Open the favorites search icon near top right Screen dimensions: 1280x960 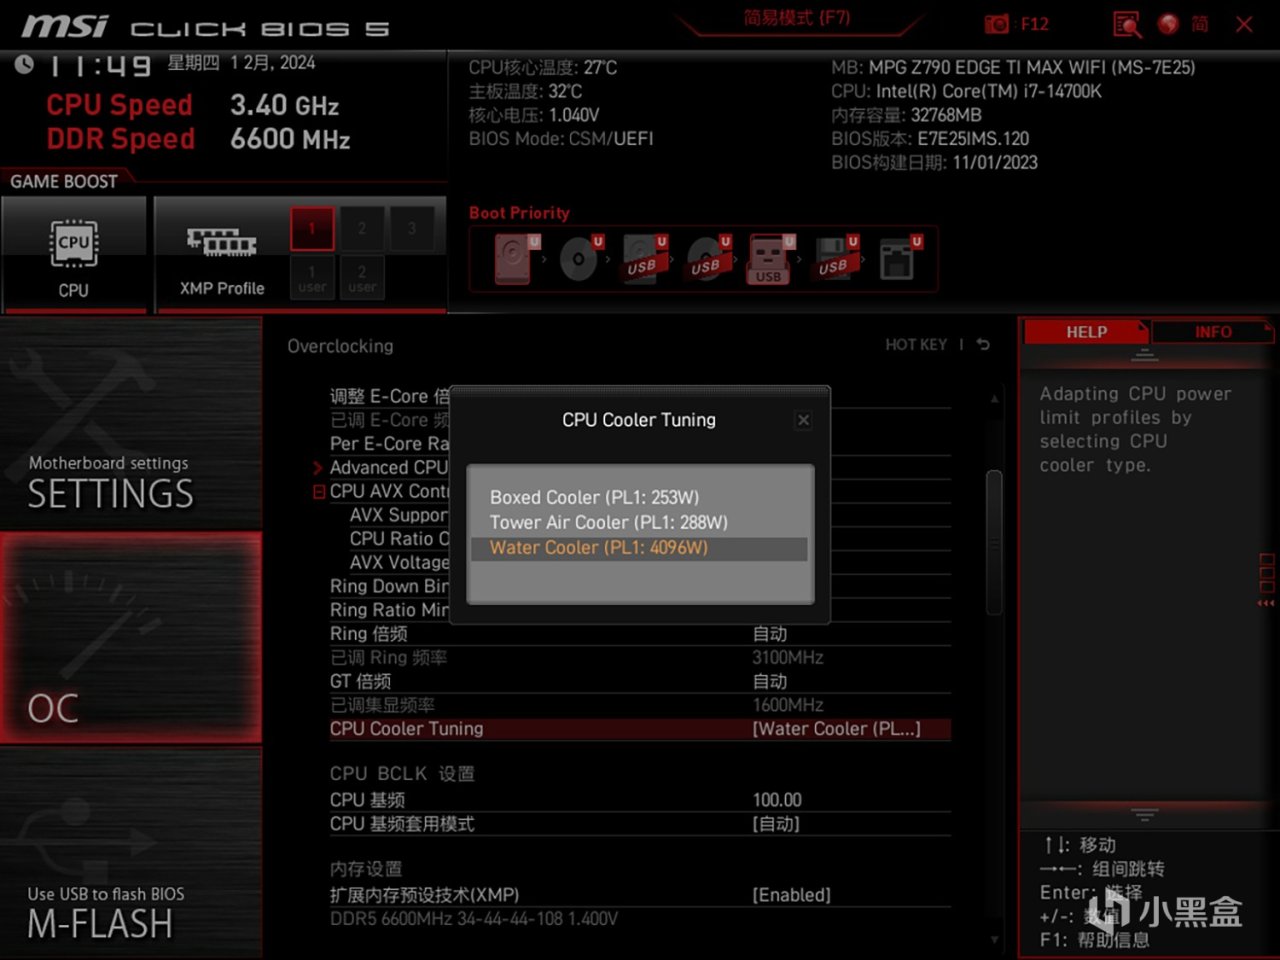pos(1126,25)
